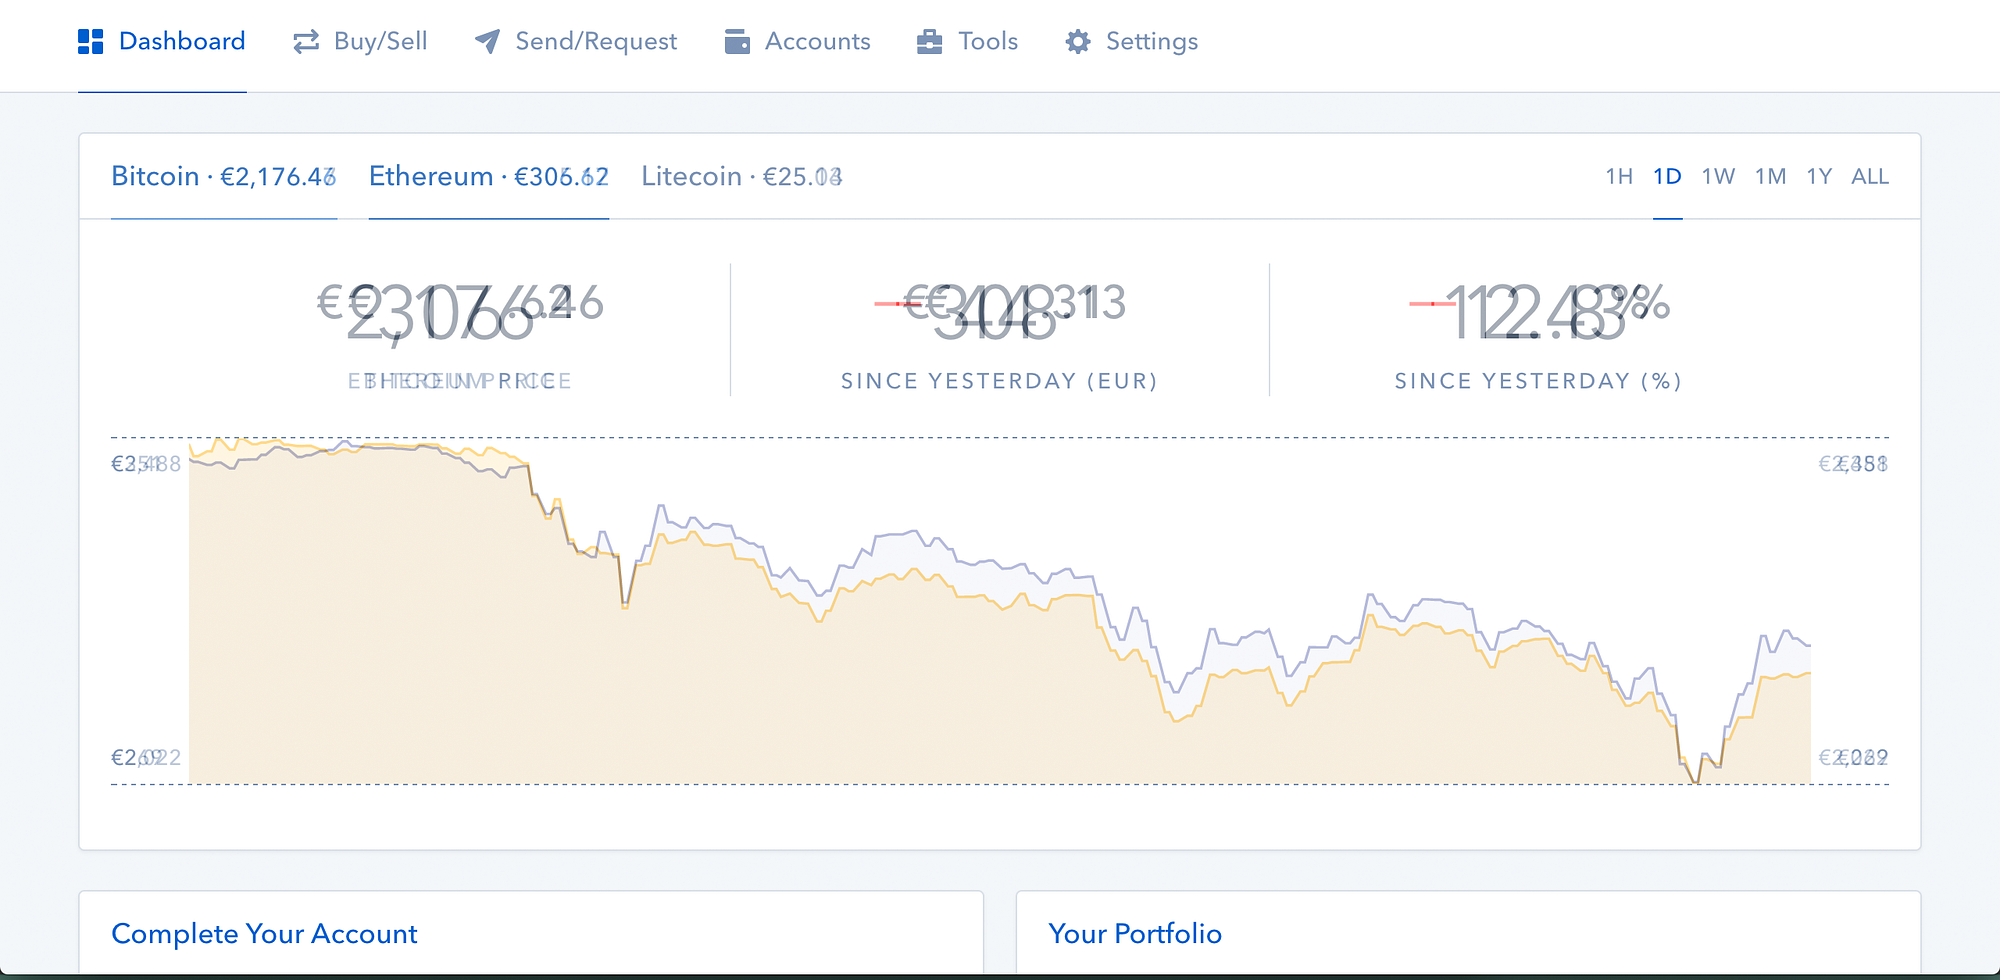This screenshot has width=2000, height=980.
Task: Open the Buy/Sell page
Action: click(x=360, y=41)
